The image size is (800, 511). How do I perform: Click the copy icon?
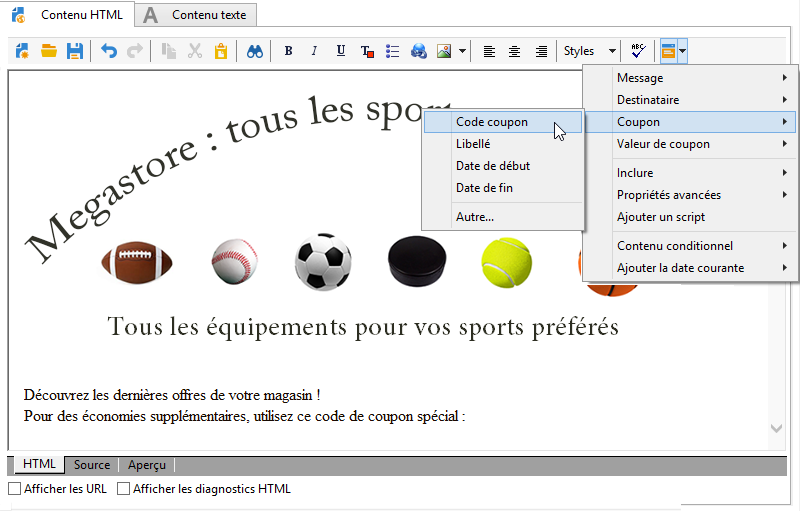[169, 51]
